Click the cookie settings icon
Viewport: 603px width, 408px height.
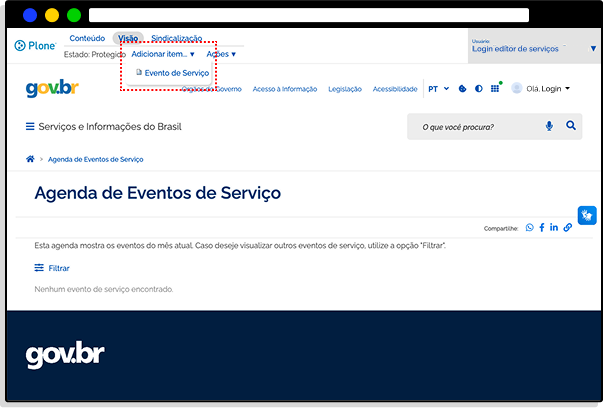click(x=462, y=89)
